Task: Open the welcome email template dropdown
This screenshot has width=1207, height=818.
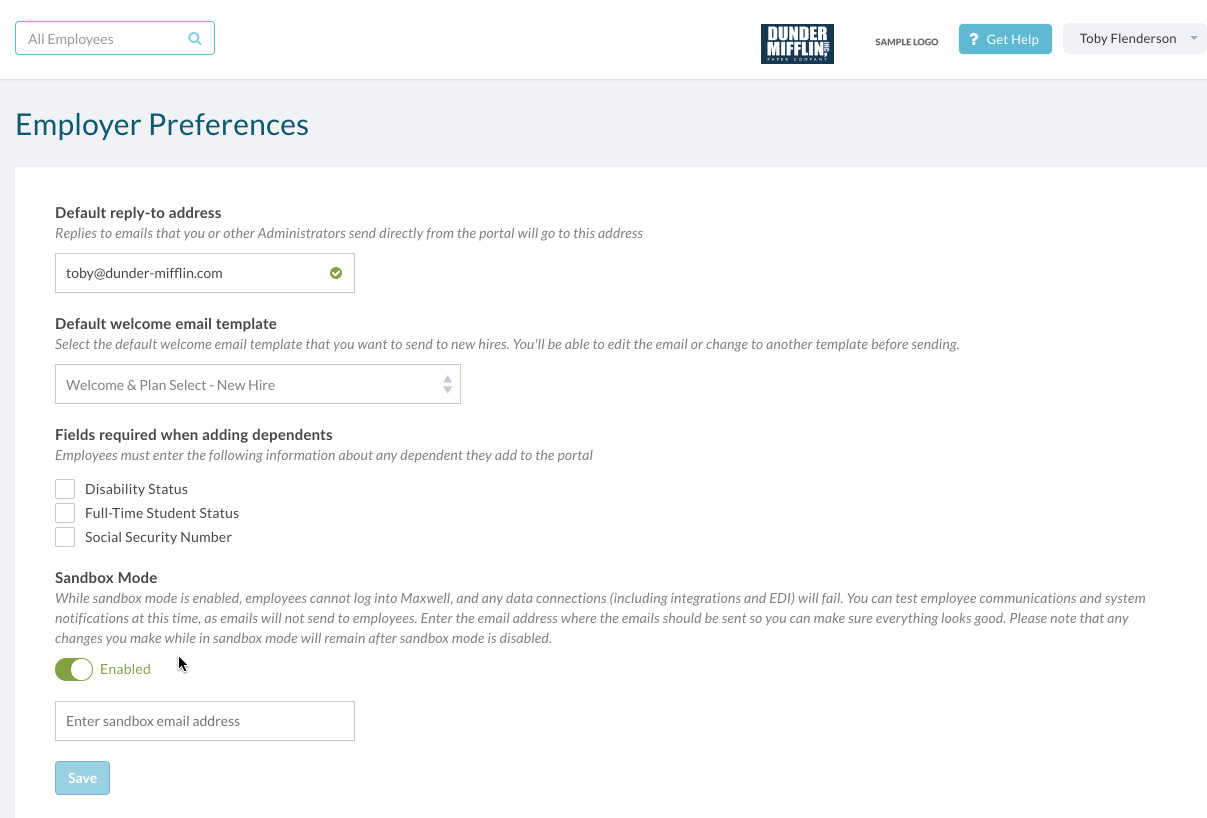Action: [x=258, y=384]
